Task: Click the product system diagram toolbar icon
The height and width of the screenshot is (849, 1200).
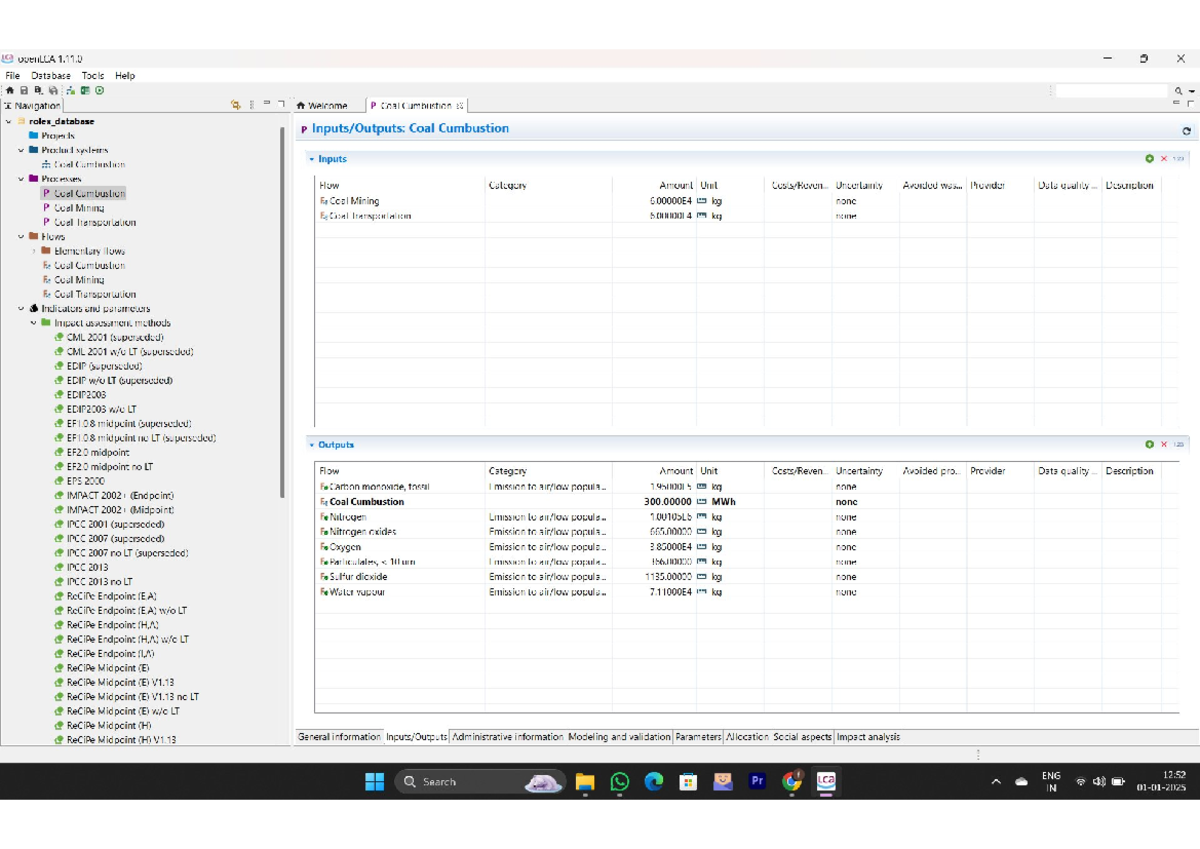Action: [71, 90]
